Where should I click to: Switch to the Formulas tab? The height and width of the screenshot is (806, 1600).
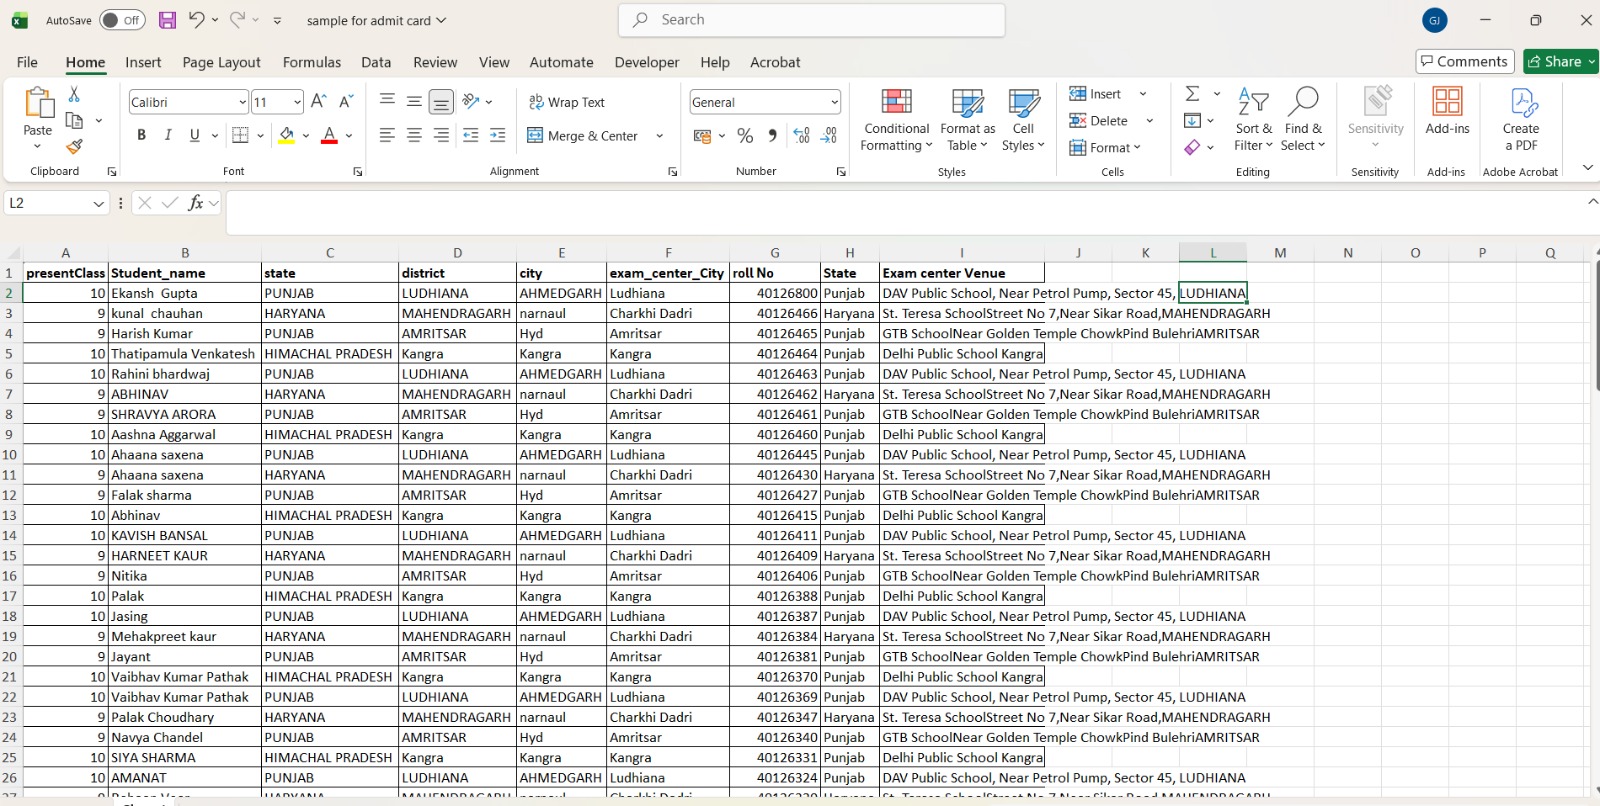pyautogui.click(x=312, y=62)
